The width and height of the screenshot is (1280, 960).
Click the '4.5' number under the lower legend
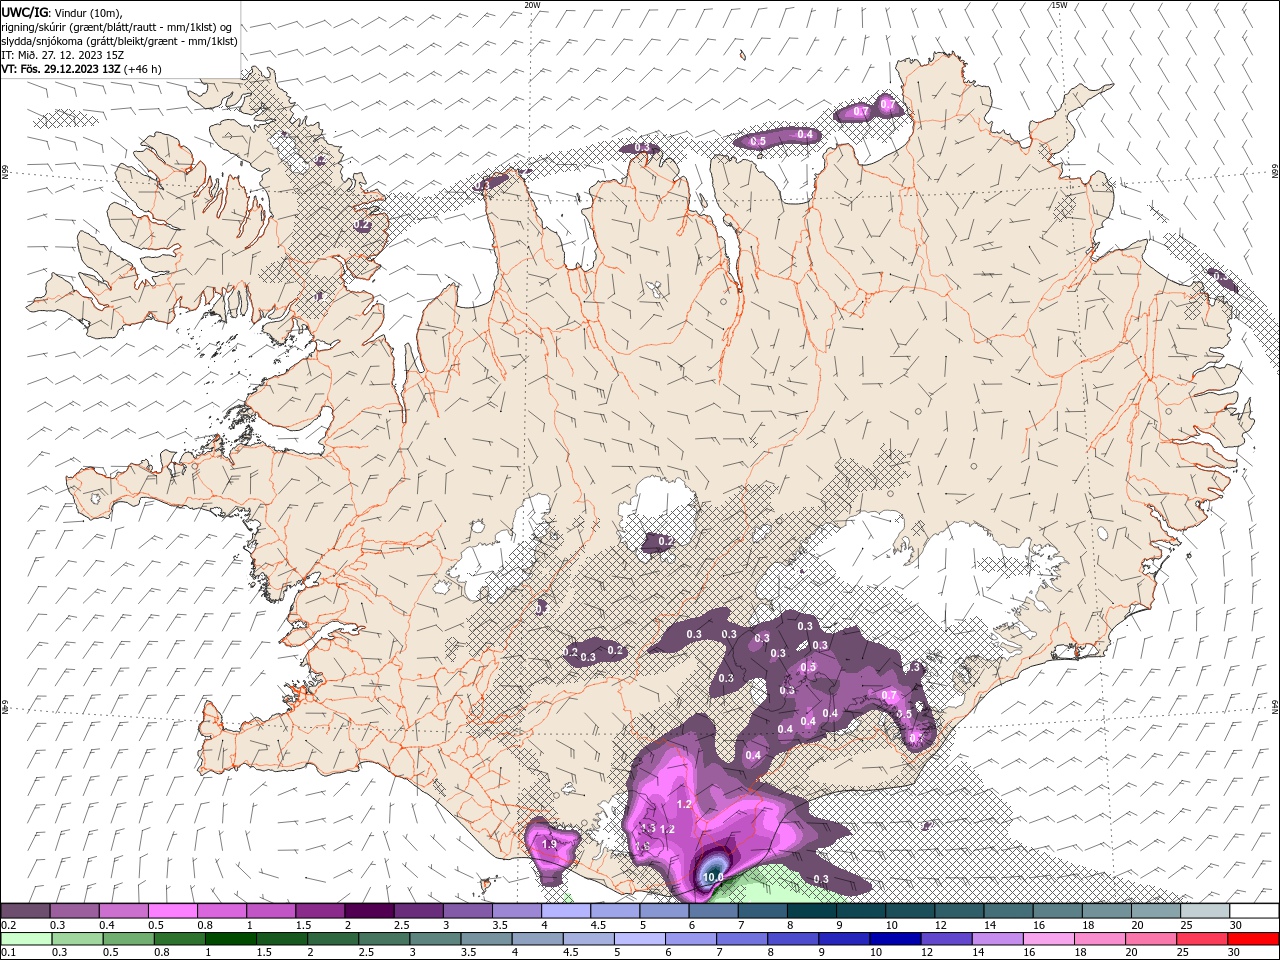point(570,953)
